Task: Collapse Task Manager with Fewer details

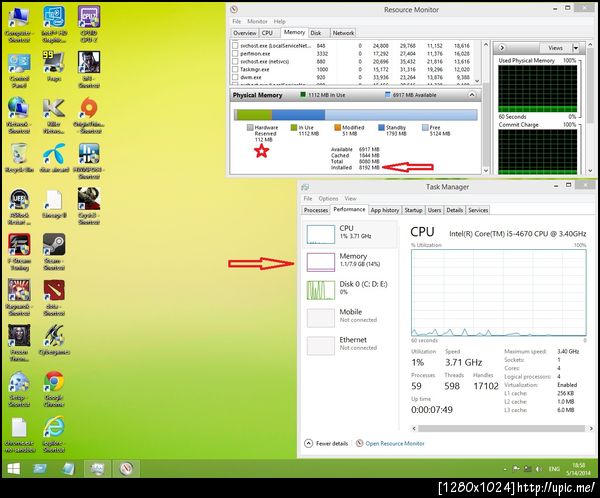Action: coord(326,443)
